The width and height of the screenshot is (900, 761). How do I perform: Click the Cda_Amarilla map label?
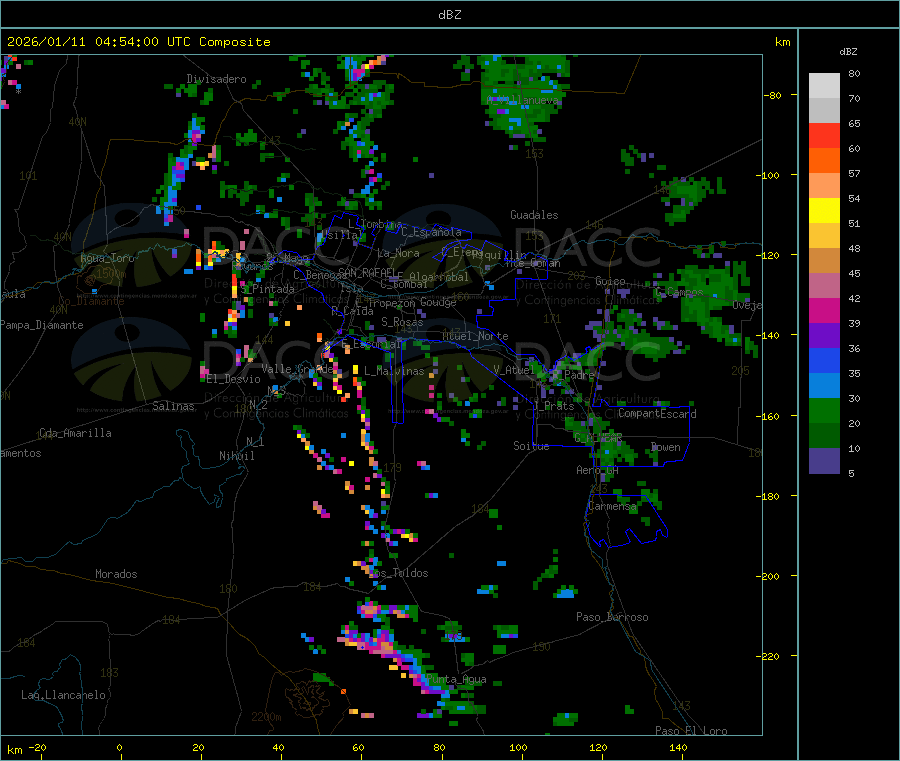pyautogui.click(x=75, y=433)
